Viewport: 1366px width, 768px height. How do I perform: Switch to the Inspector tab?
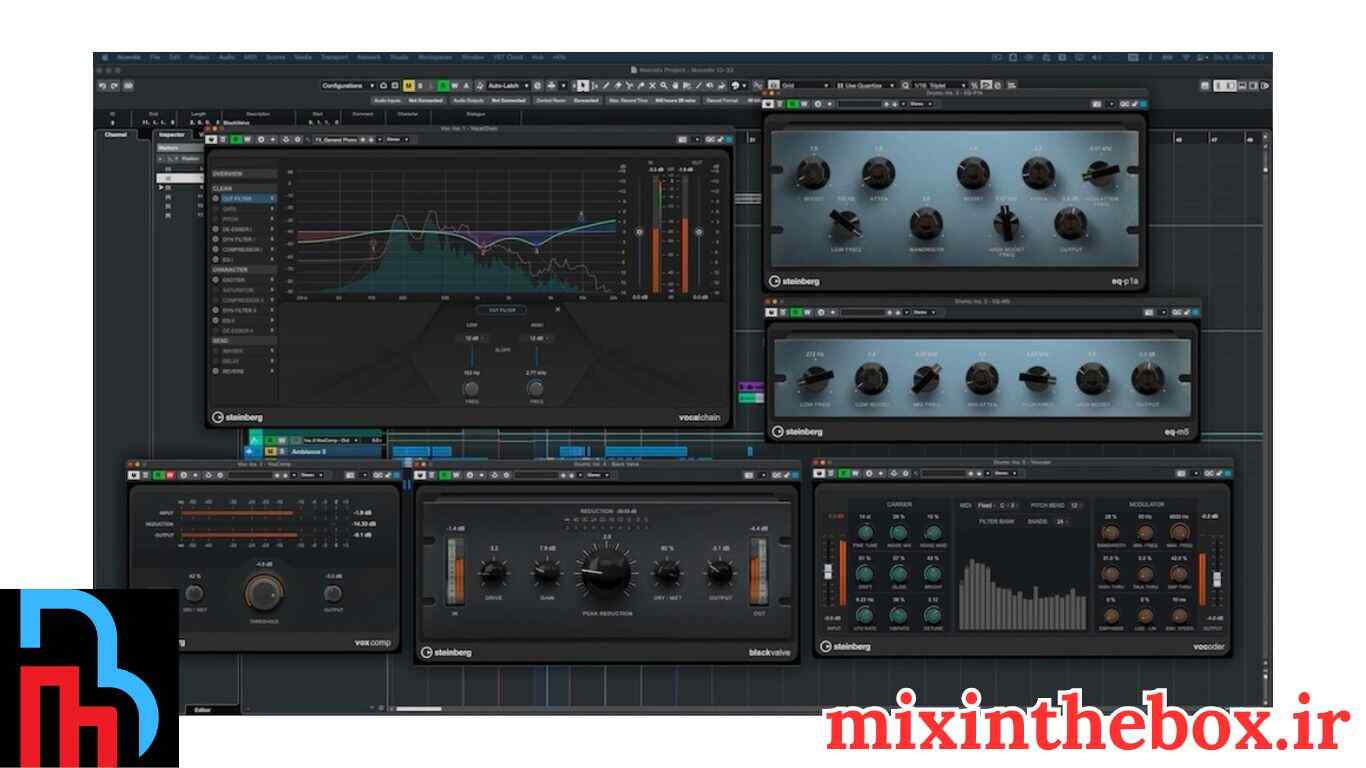tap(171, 134)
